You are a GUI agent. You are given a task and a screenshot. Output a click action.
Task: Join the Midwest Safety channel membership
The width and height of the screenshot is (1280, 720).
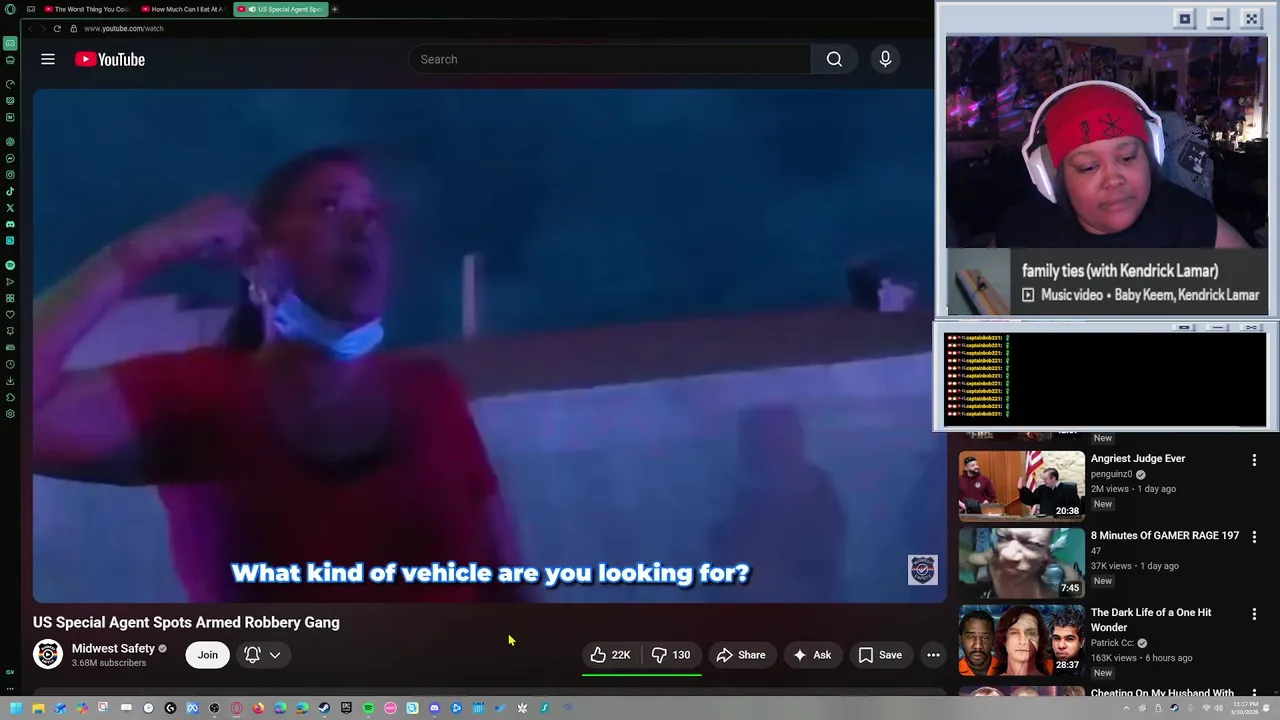(207, 655)
